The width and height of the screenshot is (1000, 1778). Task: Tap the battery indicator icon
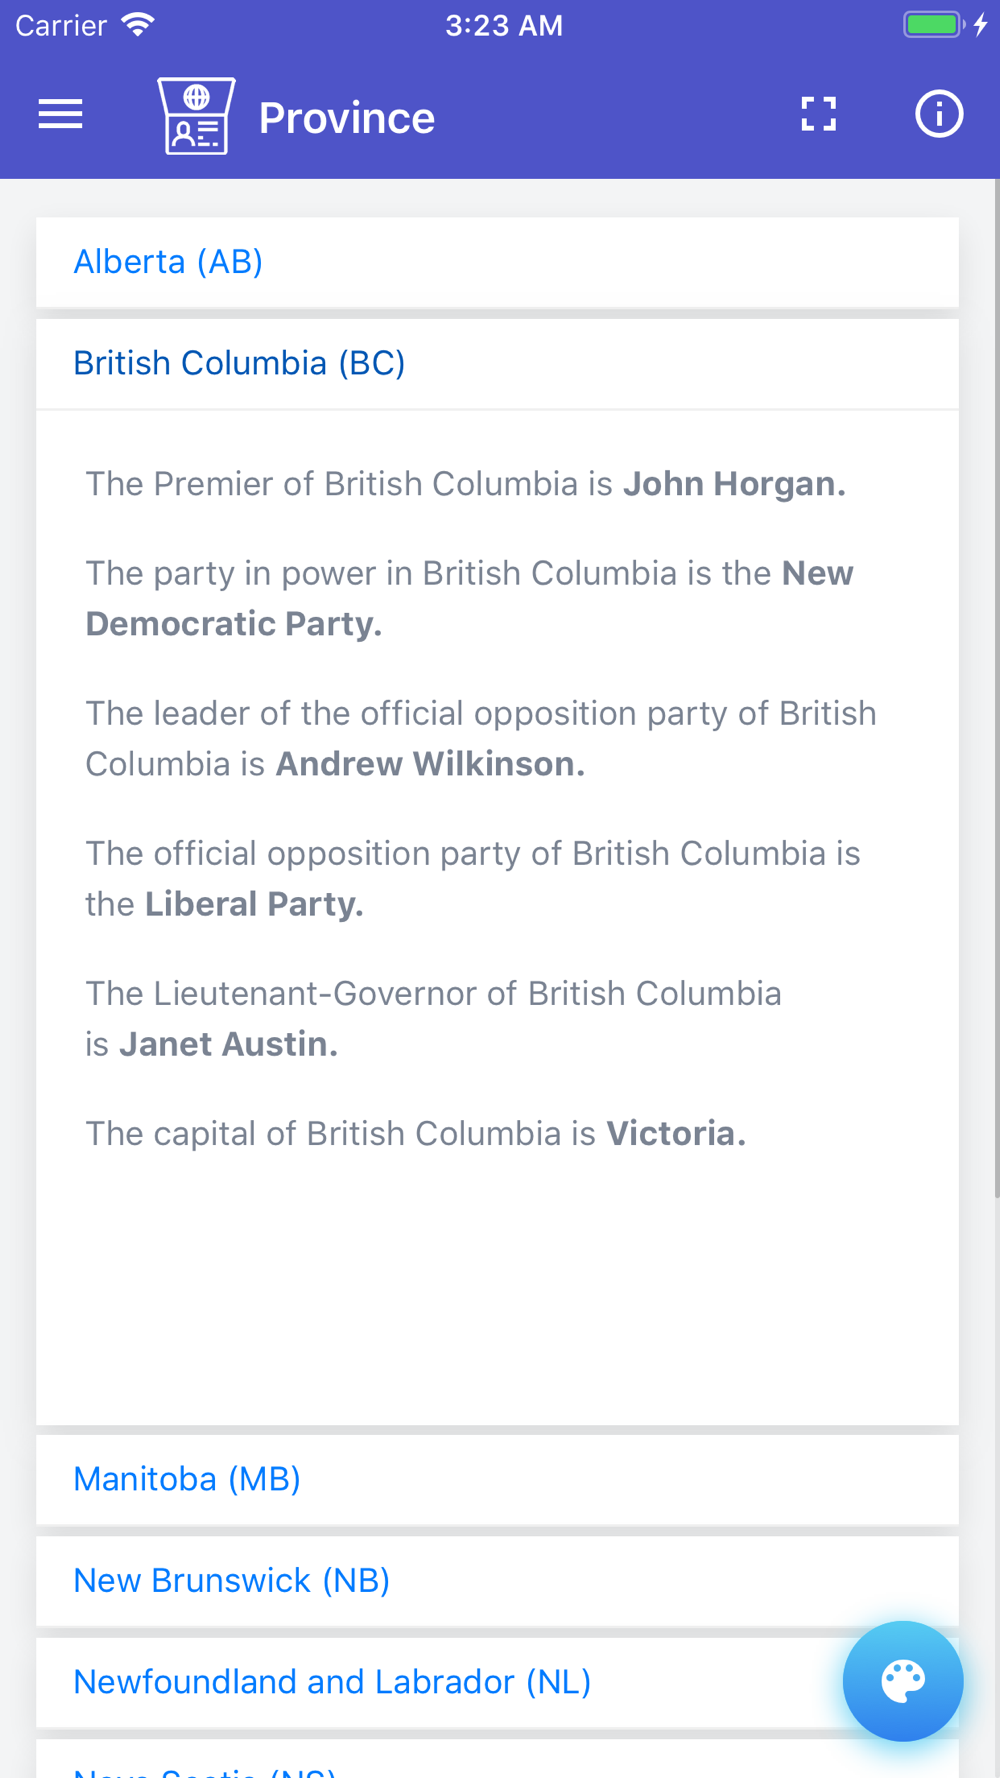tap(932, 25)
